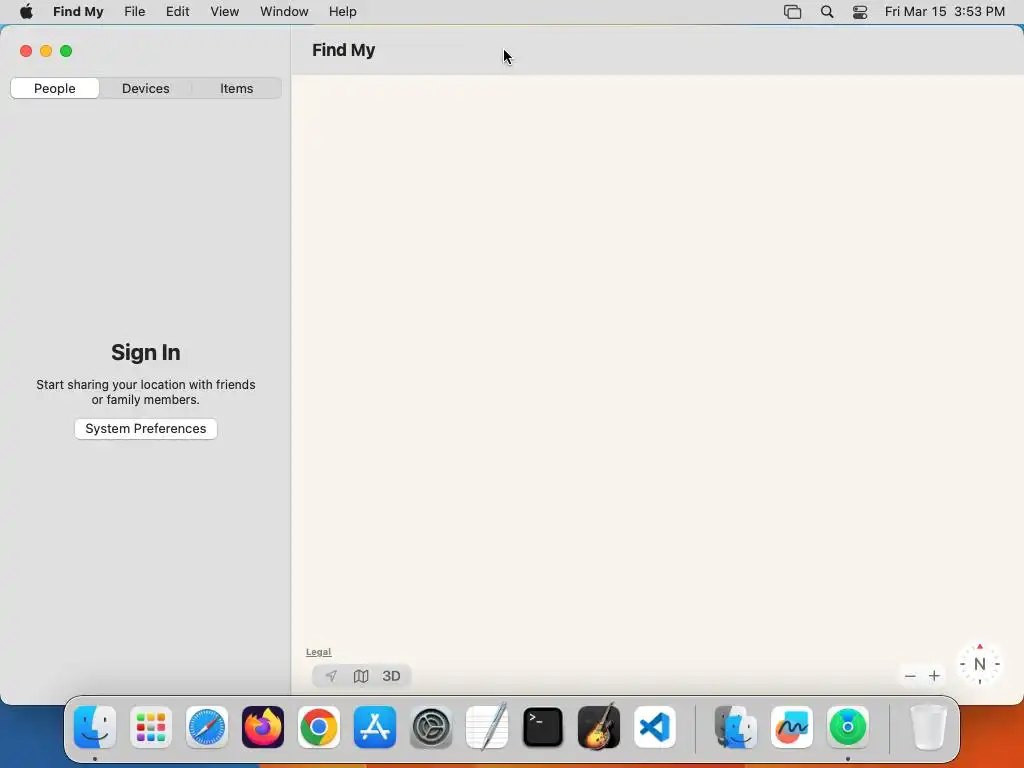Zoom in with the plus button

coord(935,676)
